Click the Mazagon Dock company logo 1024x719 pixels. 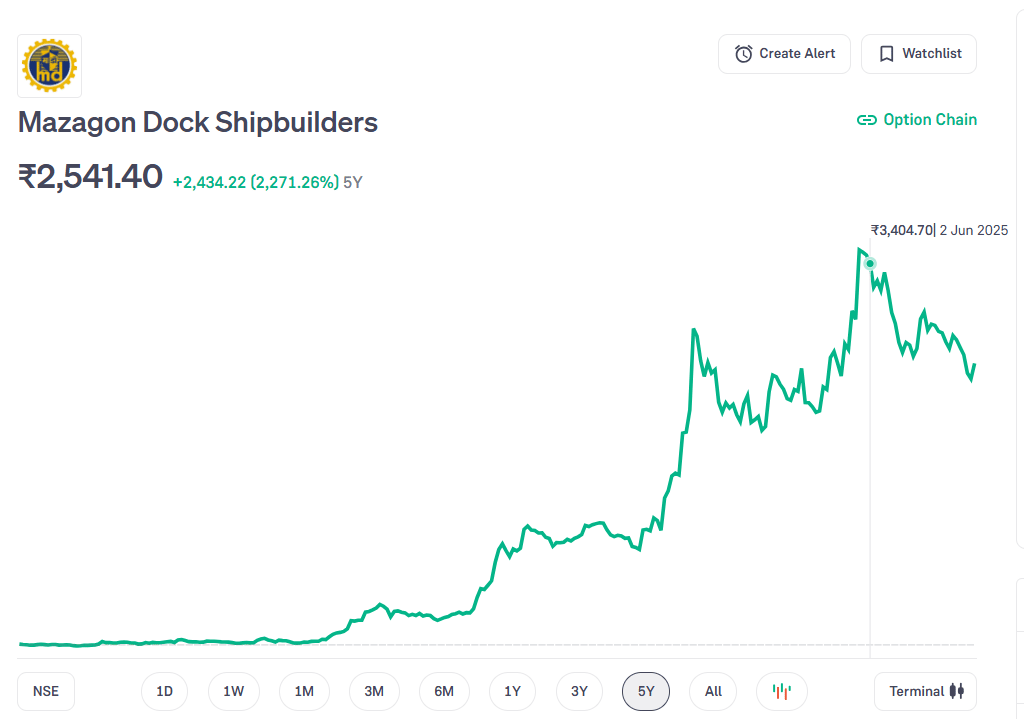(x=50, y=66)
